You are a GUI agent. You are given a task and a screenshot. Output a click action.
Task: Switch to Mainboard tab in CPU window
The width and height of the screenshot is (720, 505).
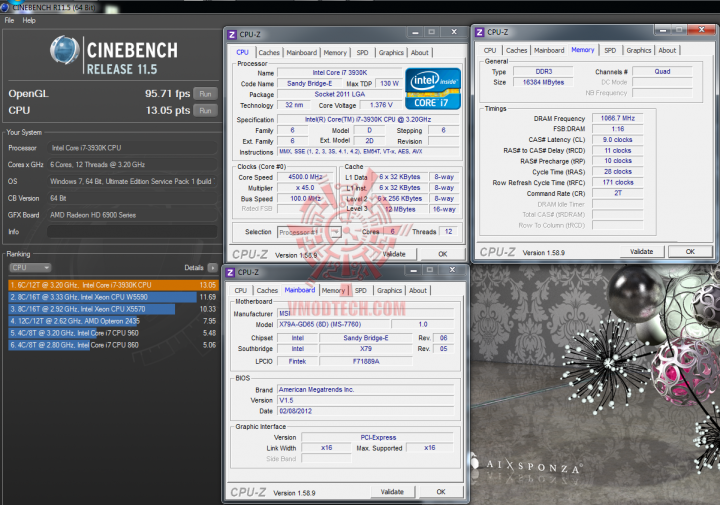tap(302, 53)
